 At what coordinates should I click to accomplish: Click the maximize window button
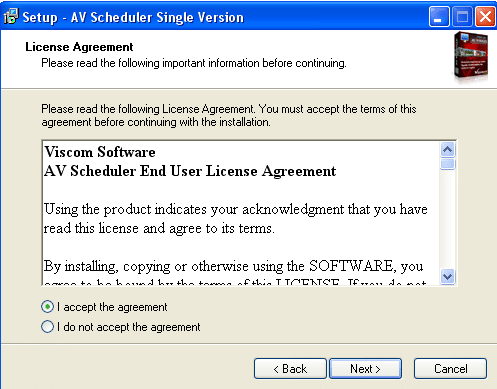(x=462, y=17)
